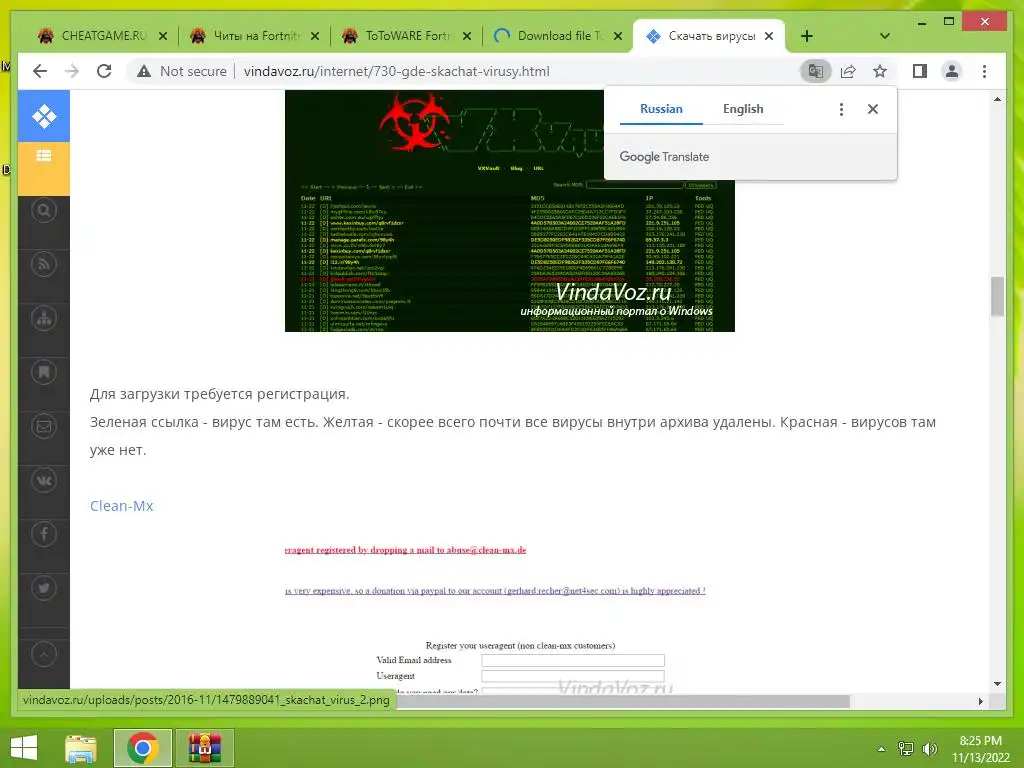The height and width of the screenshot is (768, 1024).
Task: Click the Not secure warning icon
Action: 144,71
